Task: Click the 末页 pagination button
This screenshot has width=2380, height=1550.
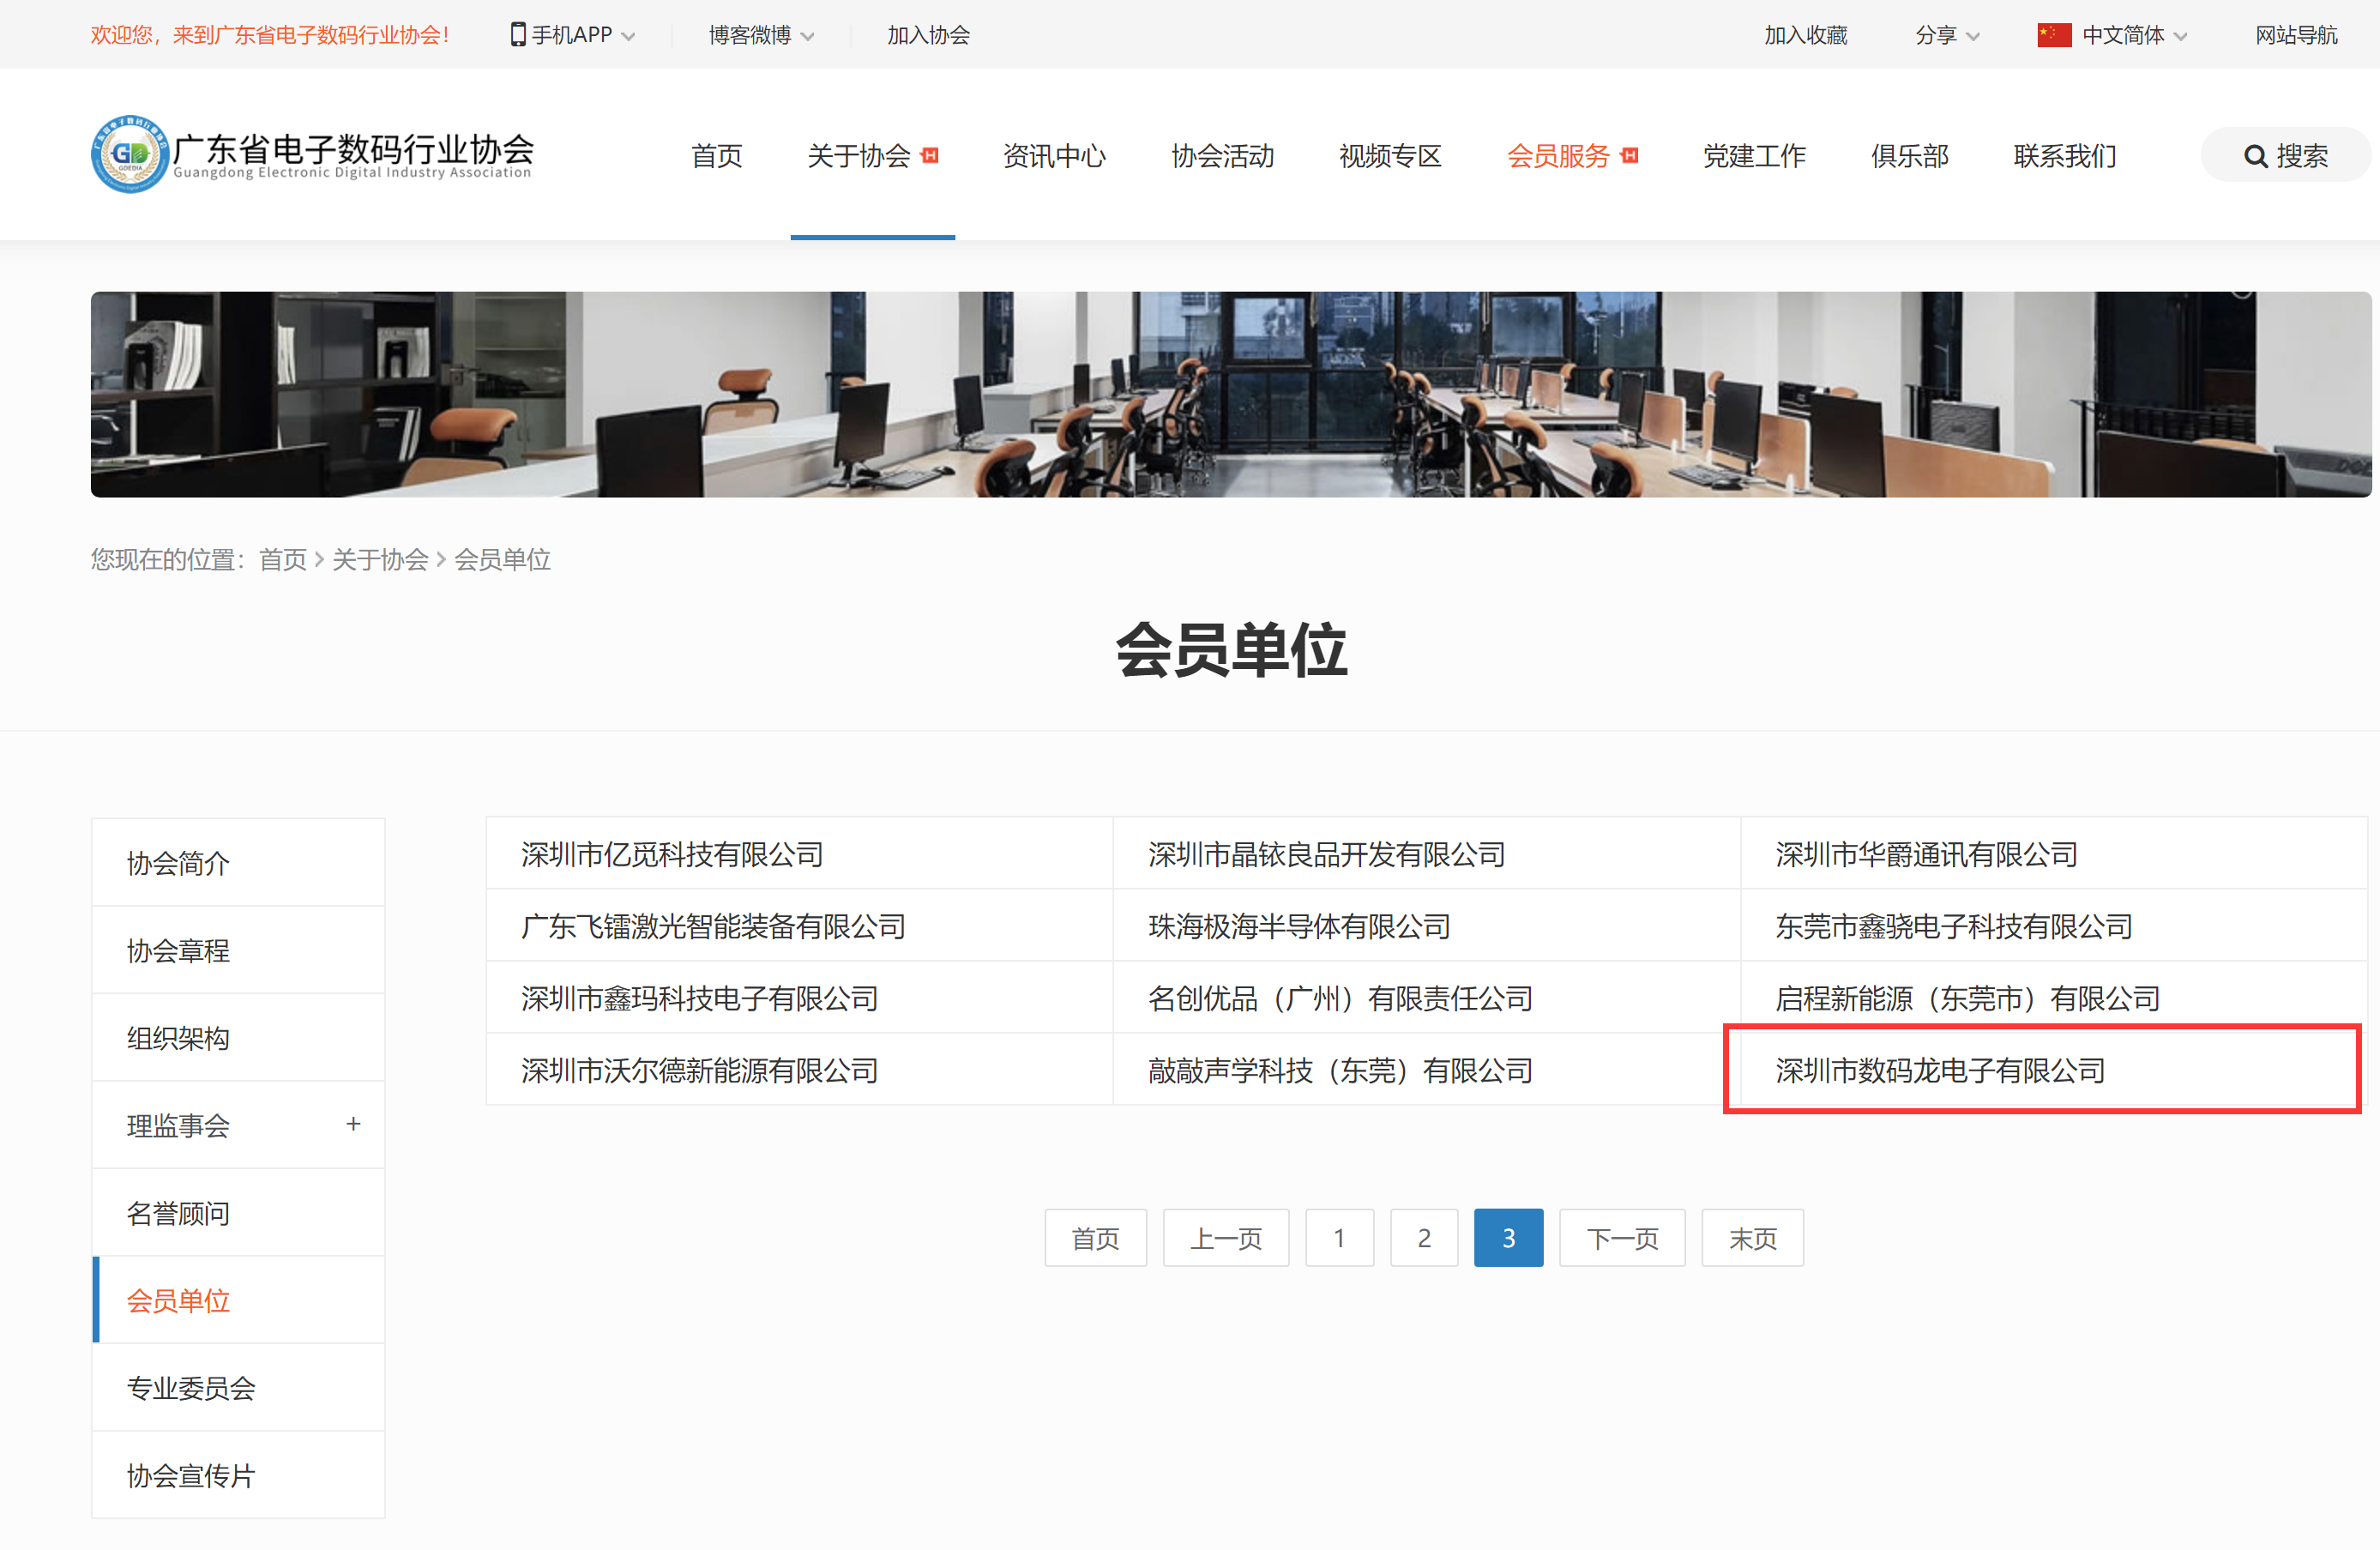Action: click(1752, 1237)
